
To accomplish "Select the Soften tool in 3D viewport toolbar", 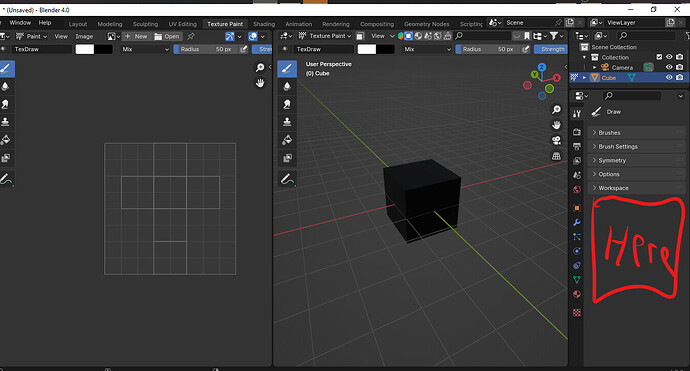I will (x=287, y=86).
